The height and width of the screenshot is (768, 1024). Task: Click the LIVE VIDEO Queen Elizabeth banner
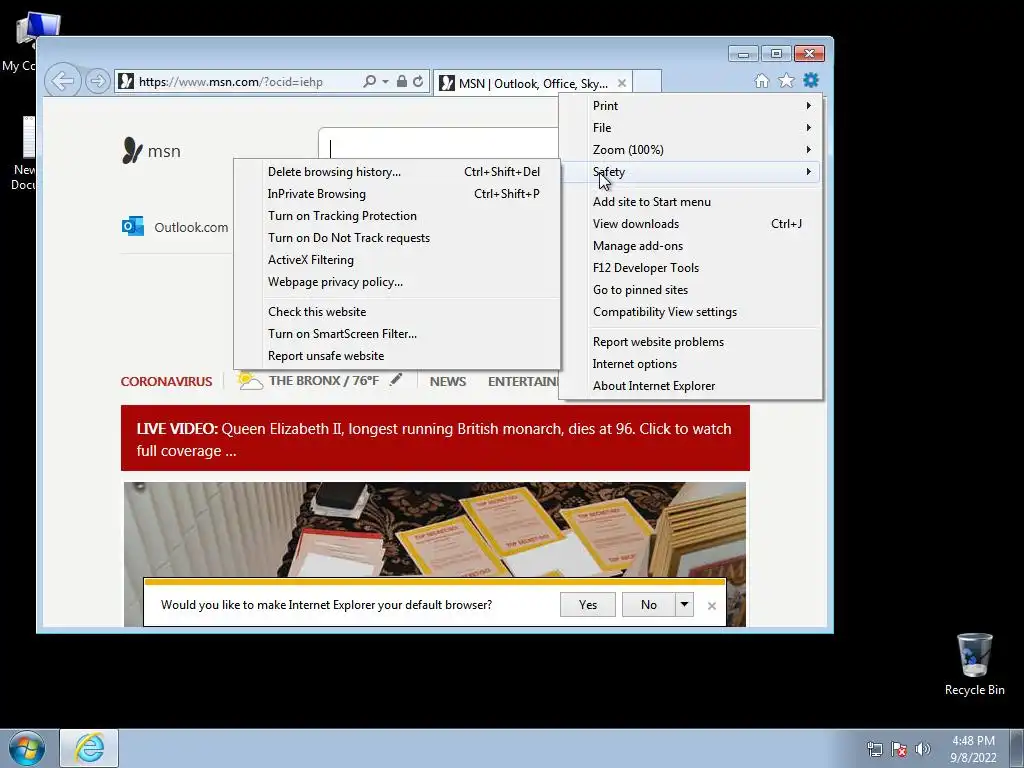click(435, 438)
